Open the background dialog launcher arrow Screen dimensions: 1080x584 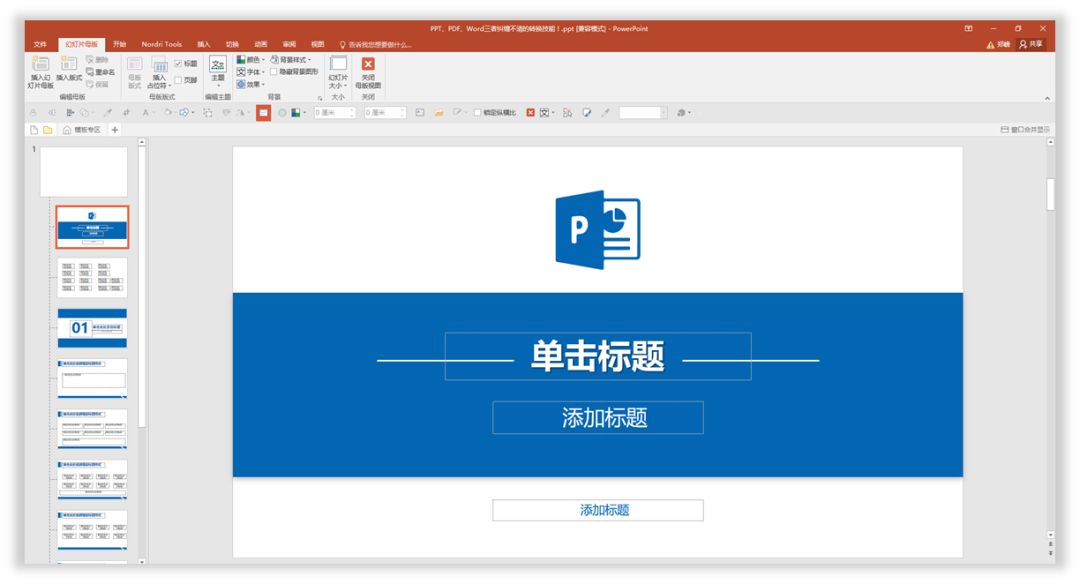point(320,98)
